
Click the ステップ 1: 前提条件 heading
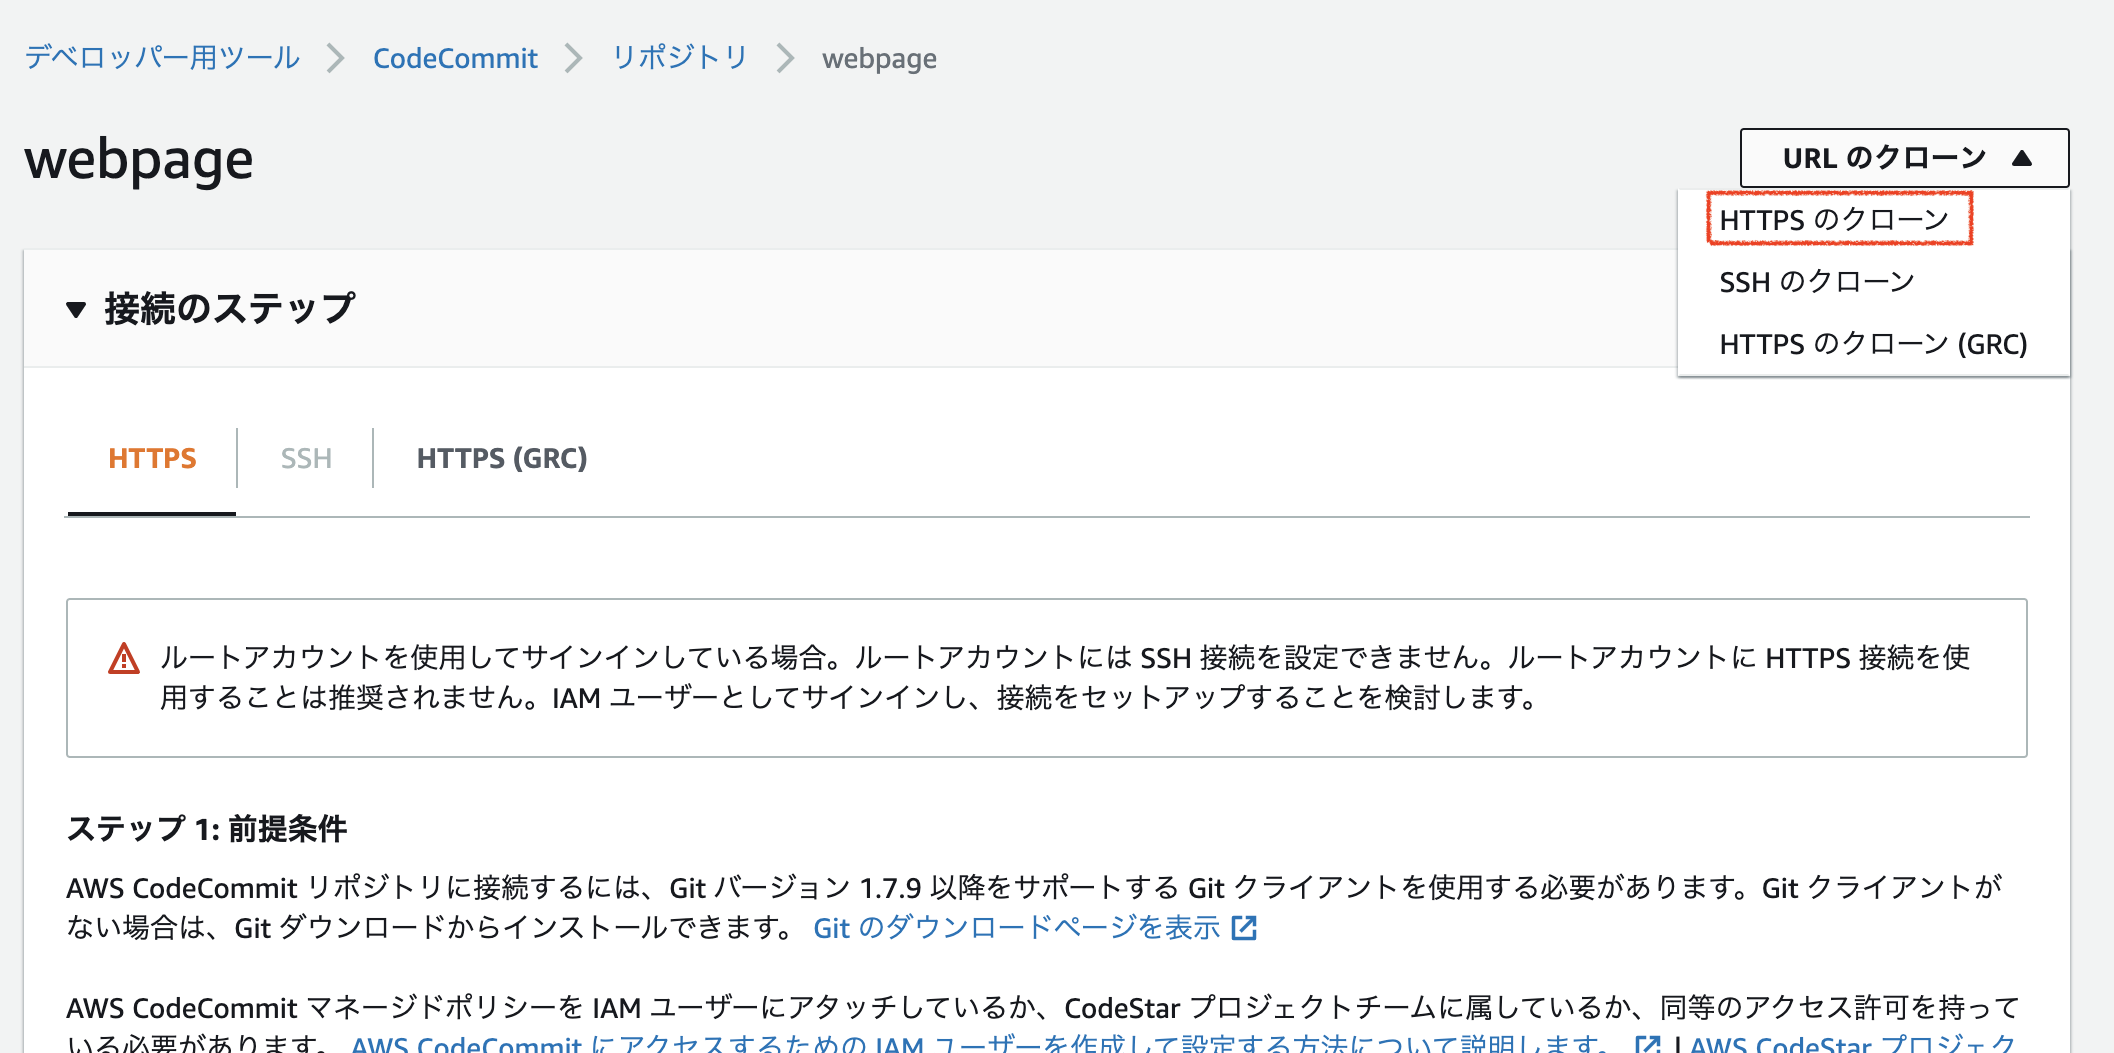pyautogui.click(x=207, y=828)
